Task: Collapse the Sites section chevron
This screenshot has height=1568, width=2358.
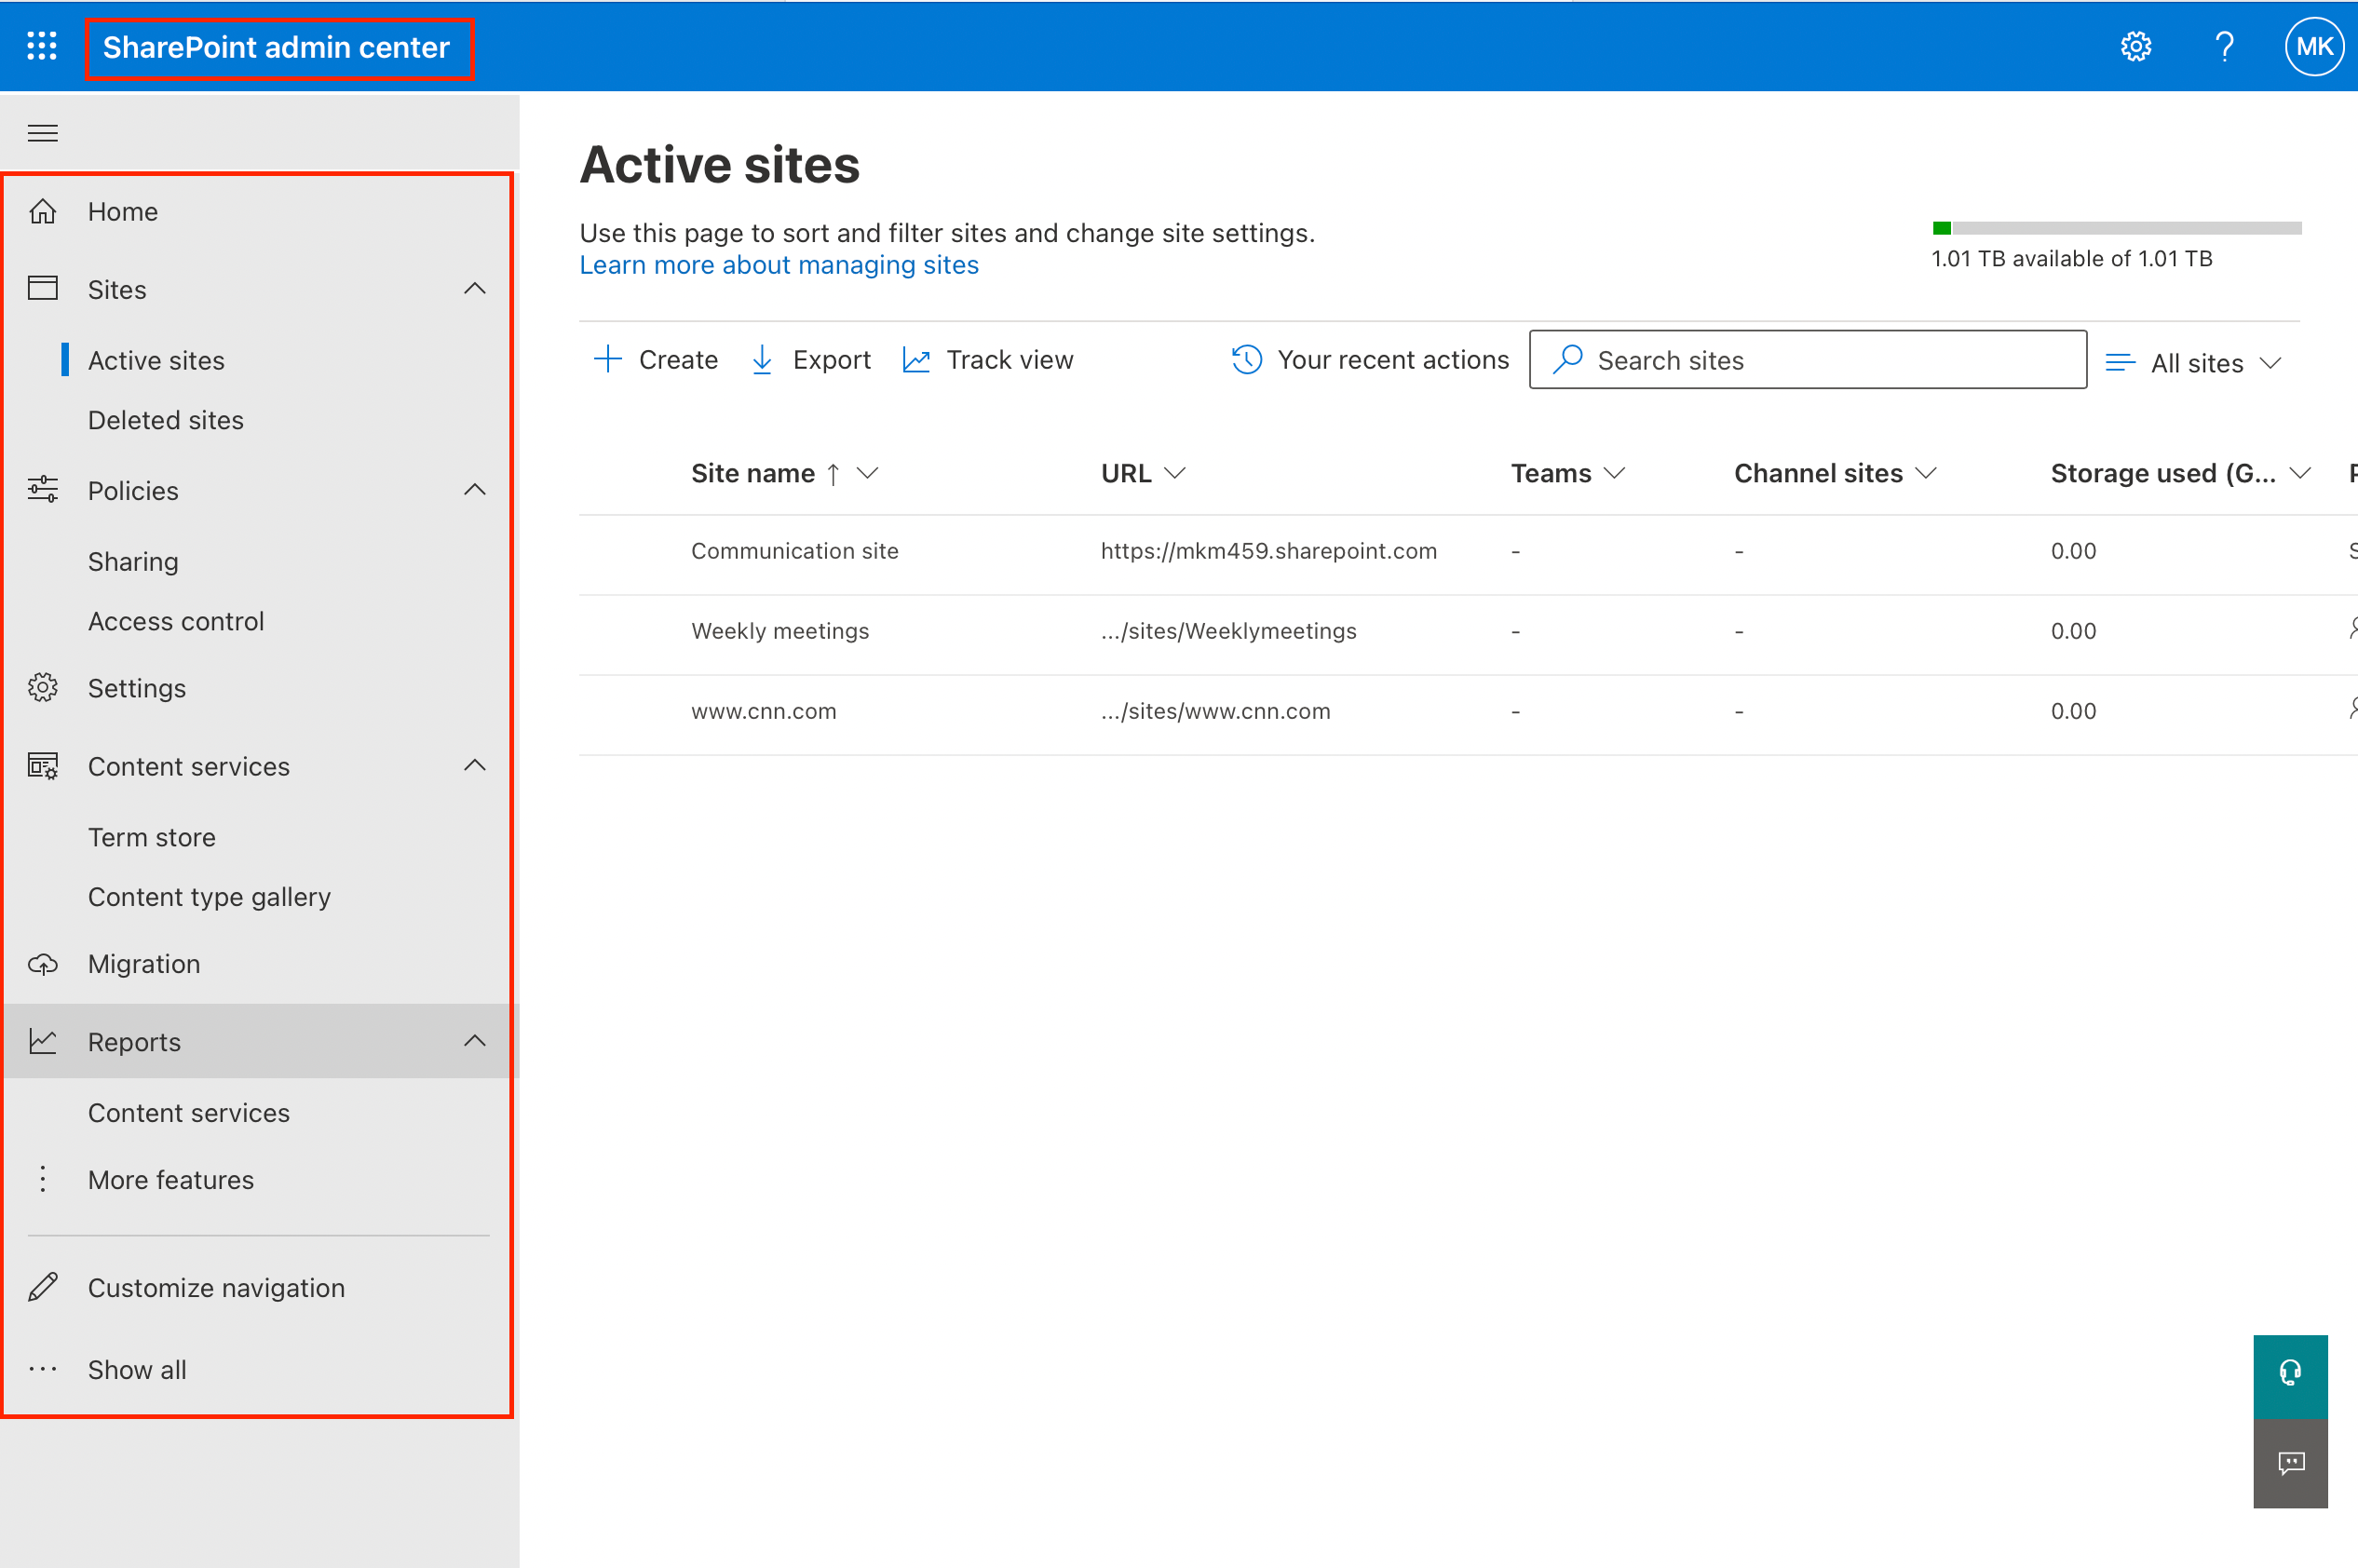Action: point(475,288)
